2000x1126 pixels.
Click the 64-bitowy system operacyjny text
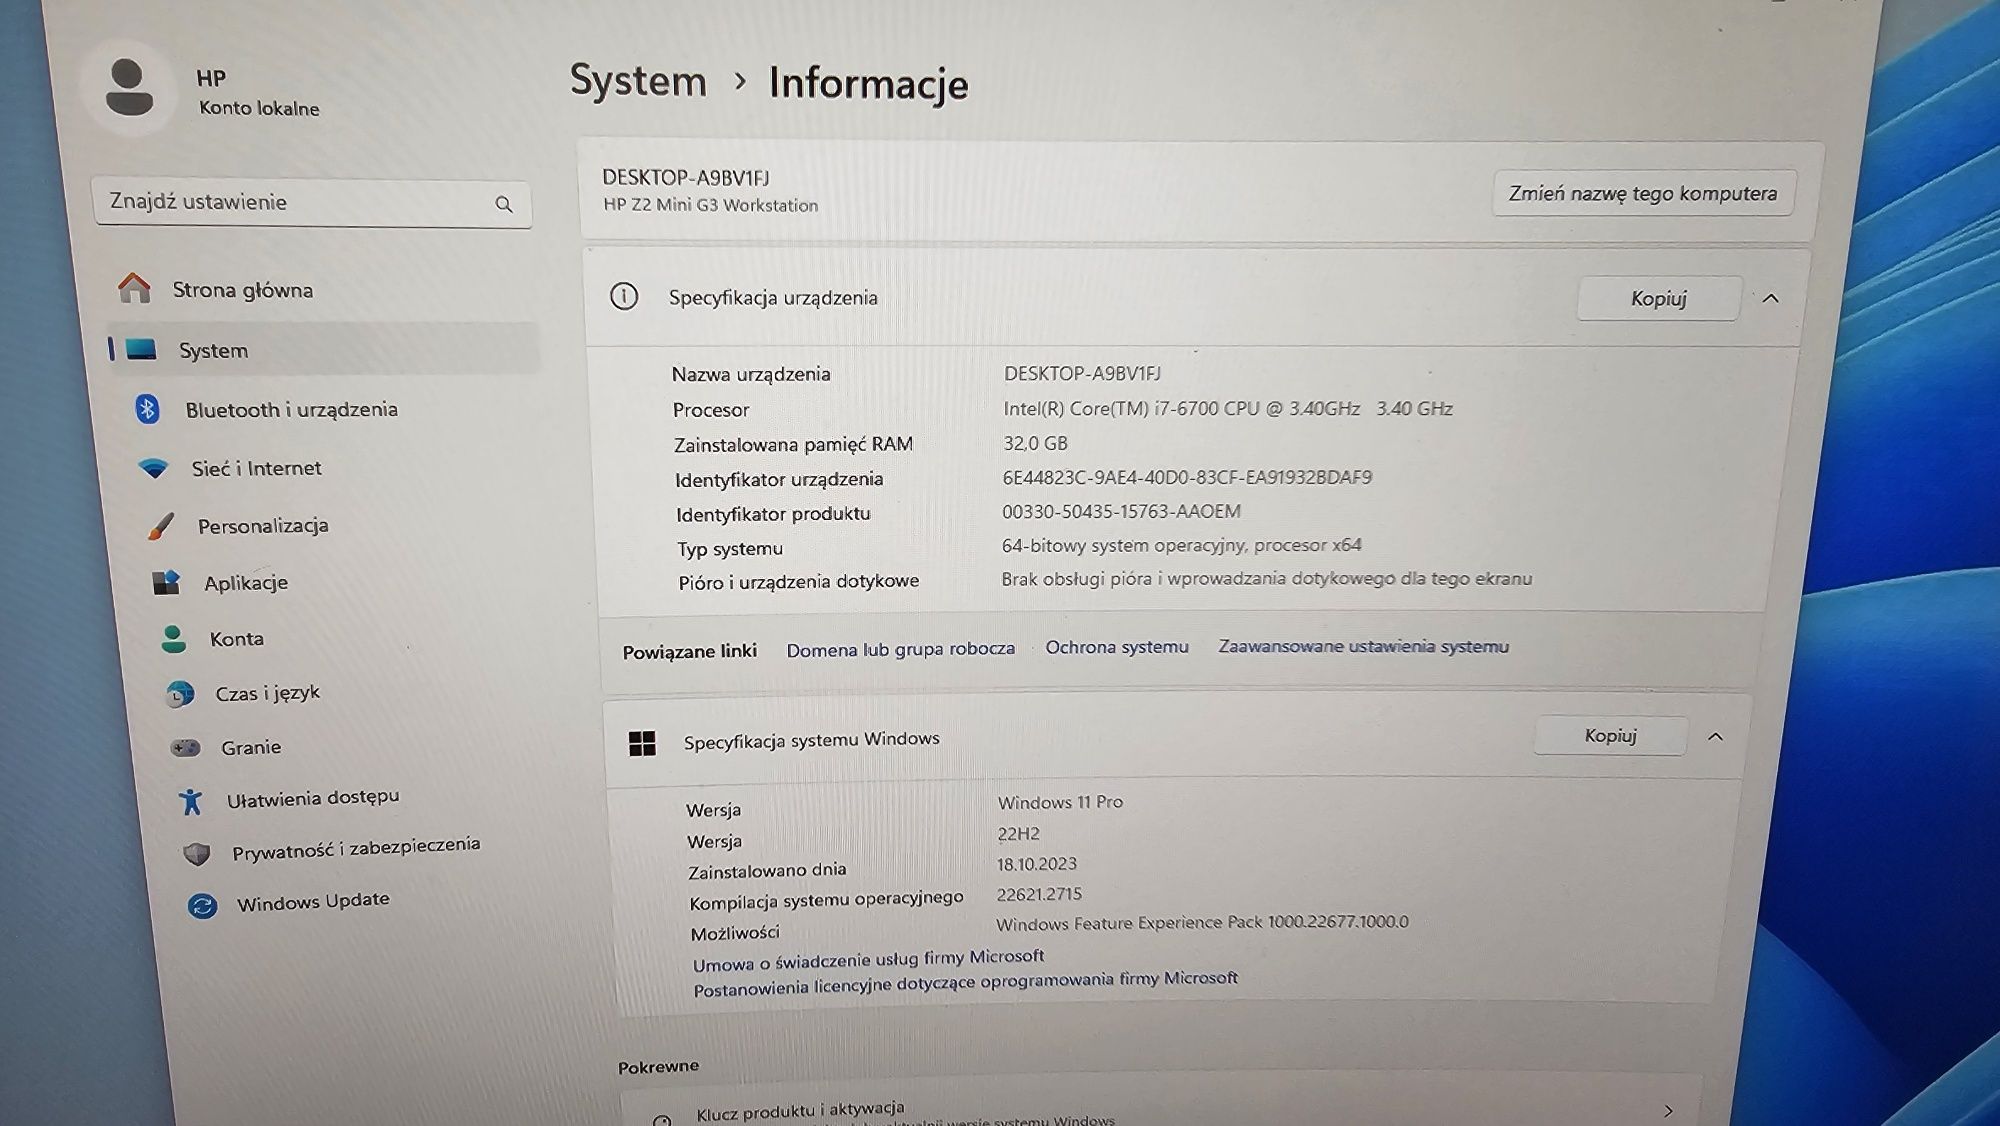click(1181, 545)
